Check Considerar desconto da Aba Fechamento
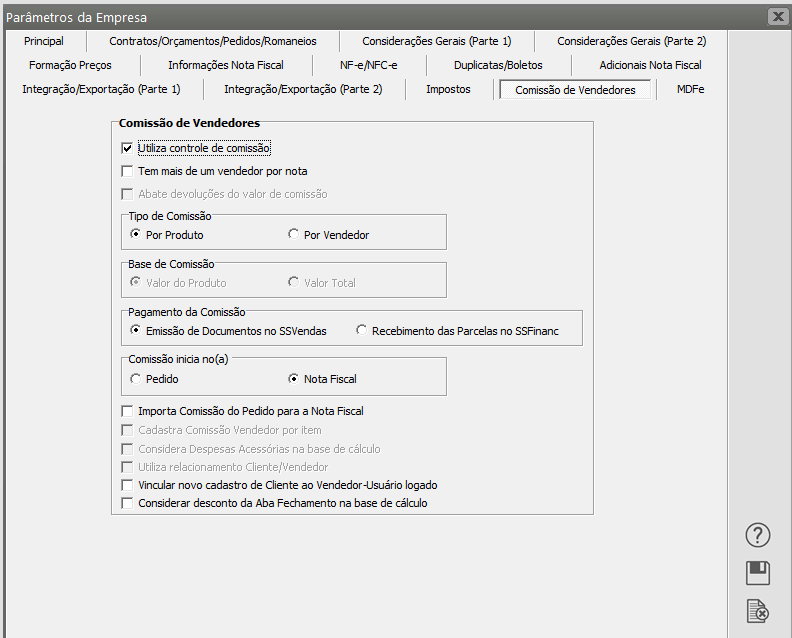 coord(128,503)
